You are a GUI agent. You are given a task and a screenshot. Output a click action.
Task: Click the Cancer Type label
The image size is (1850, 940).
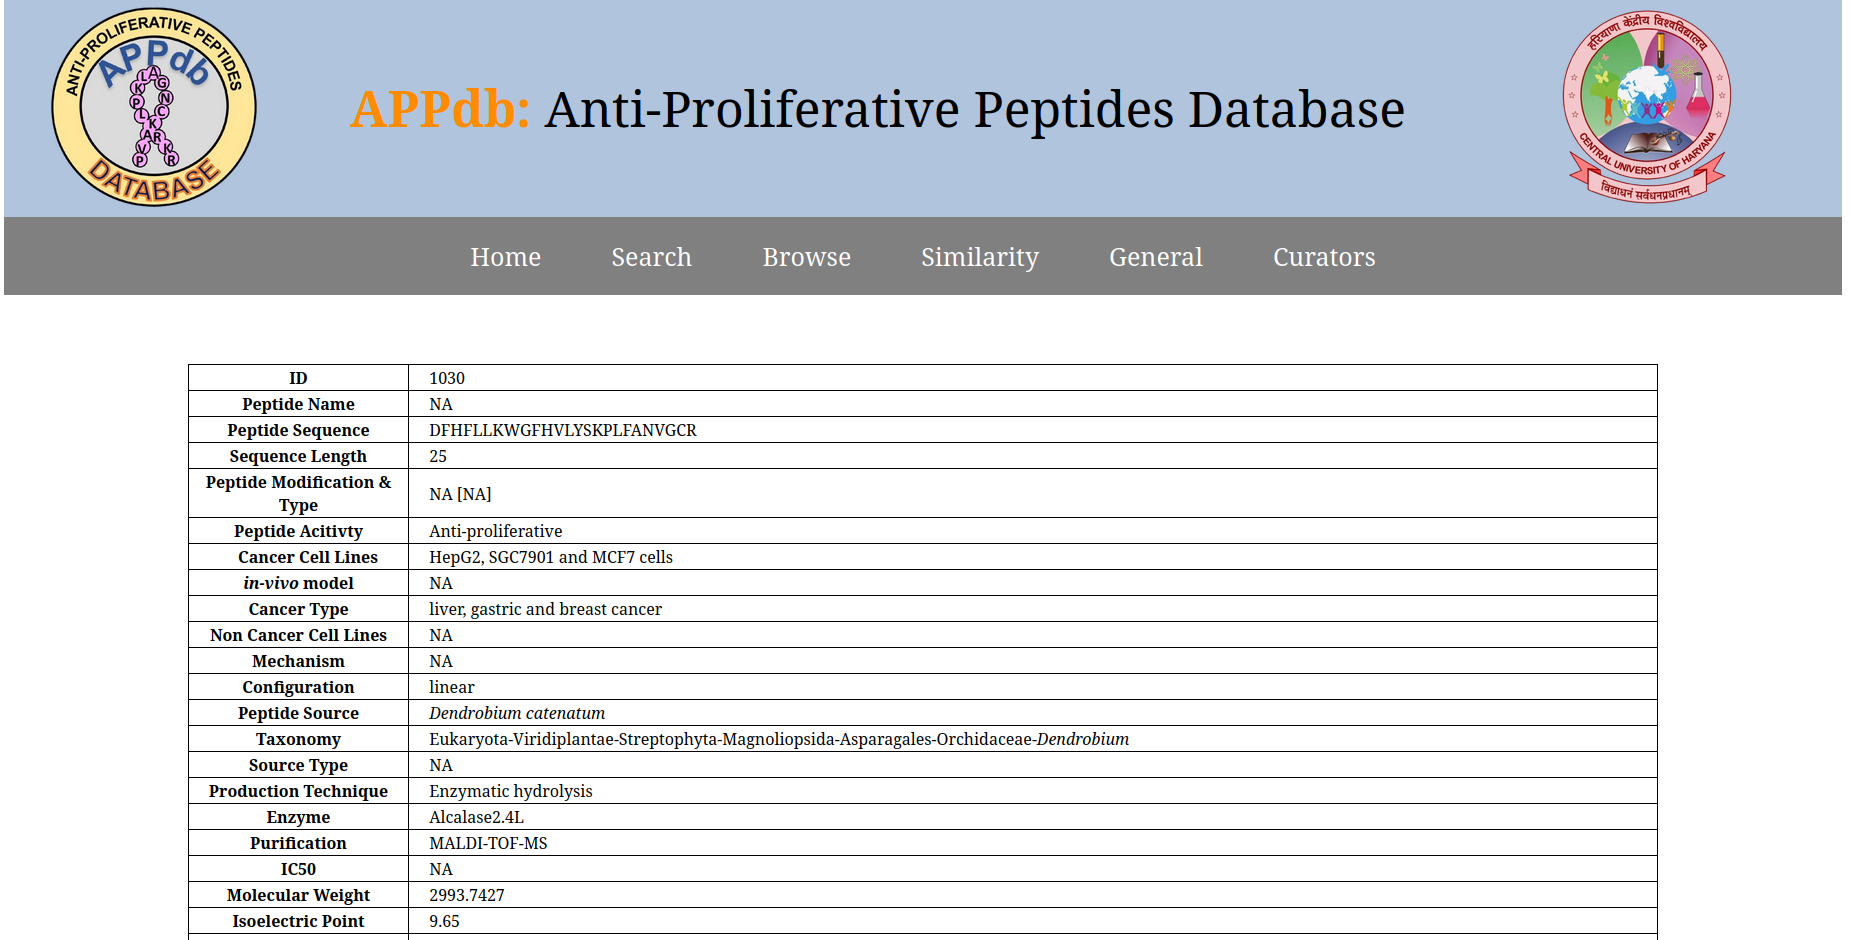click(x=298, y=609)
